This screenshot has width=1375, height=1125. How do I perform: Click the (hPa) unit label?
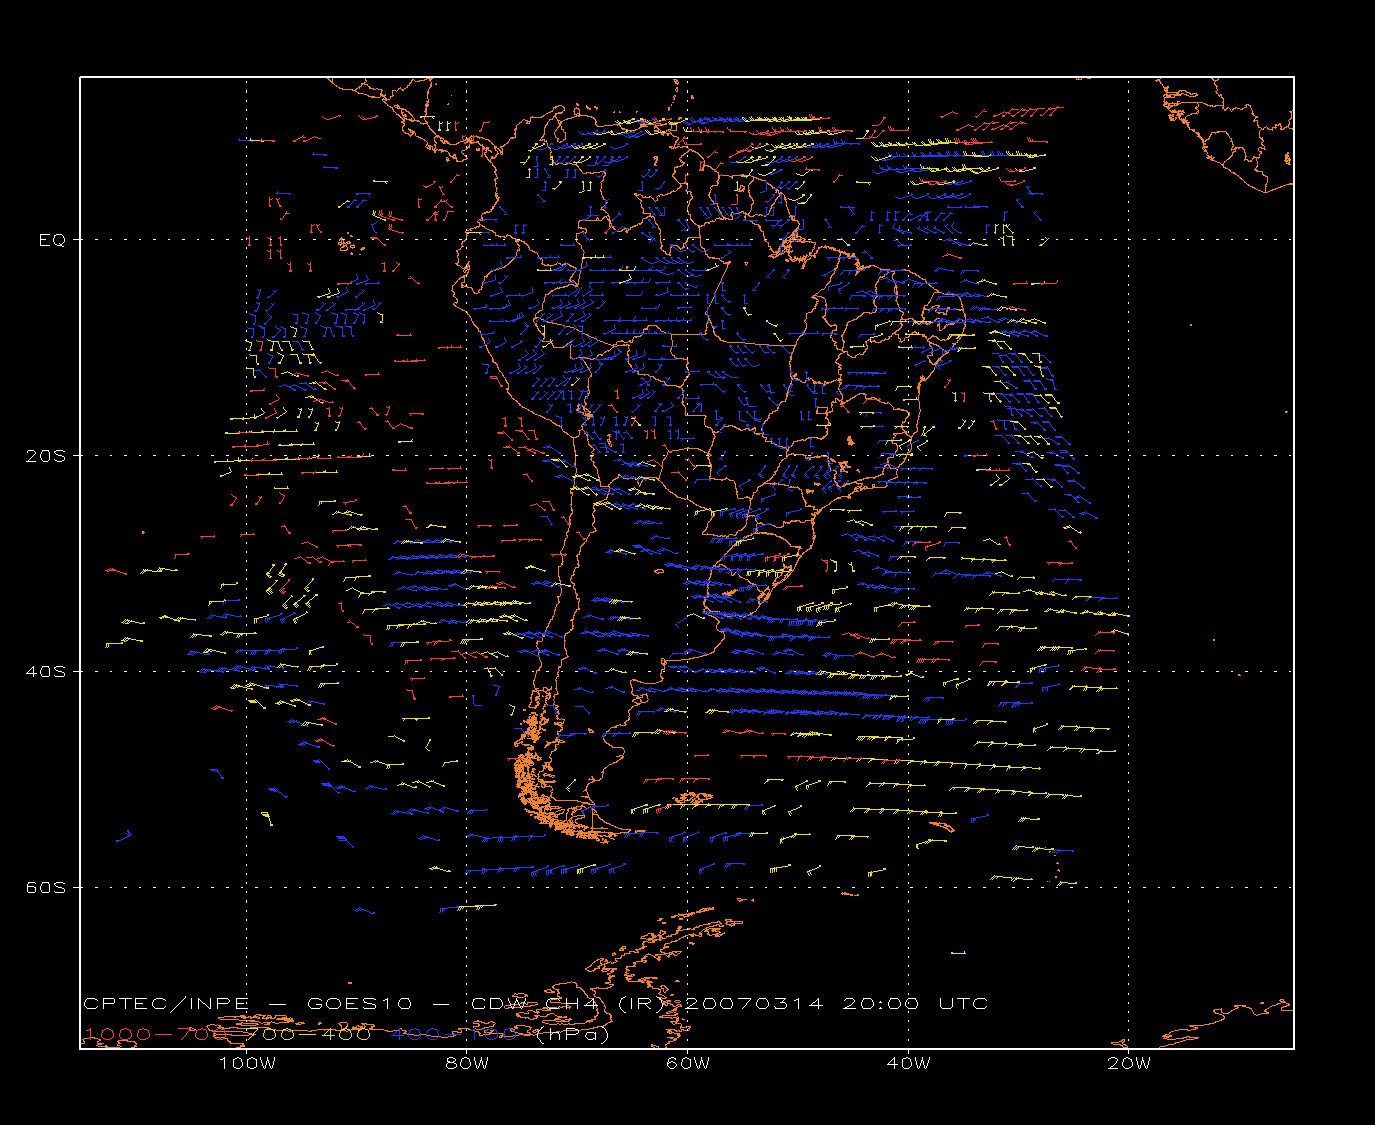click(x=573, y=1034)
